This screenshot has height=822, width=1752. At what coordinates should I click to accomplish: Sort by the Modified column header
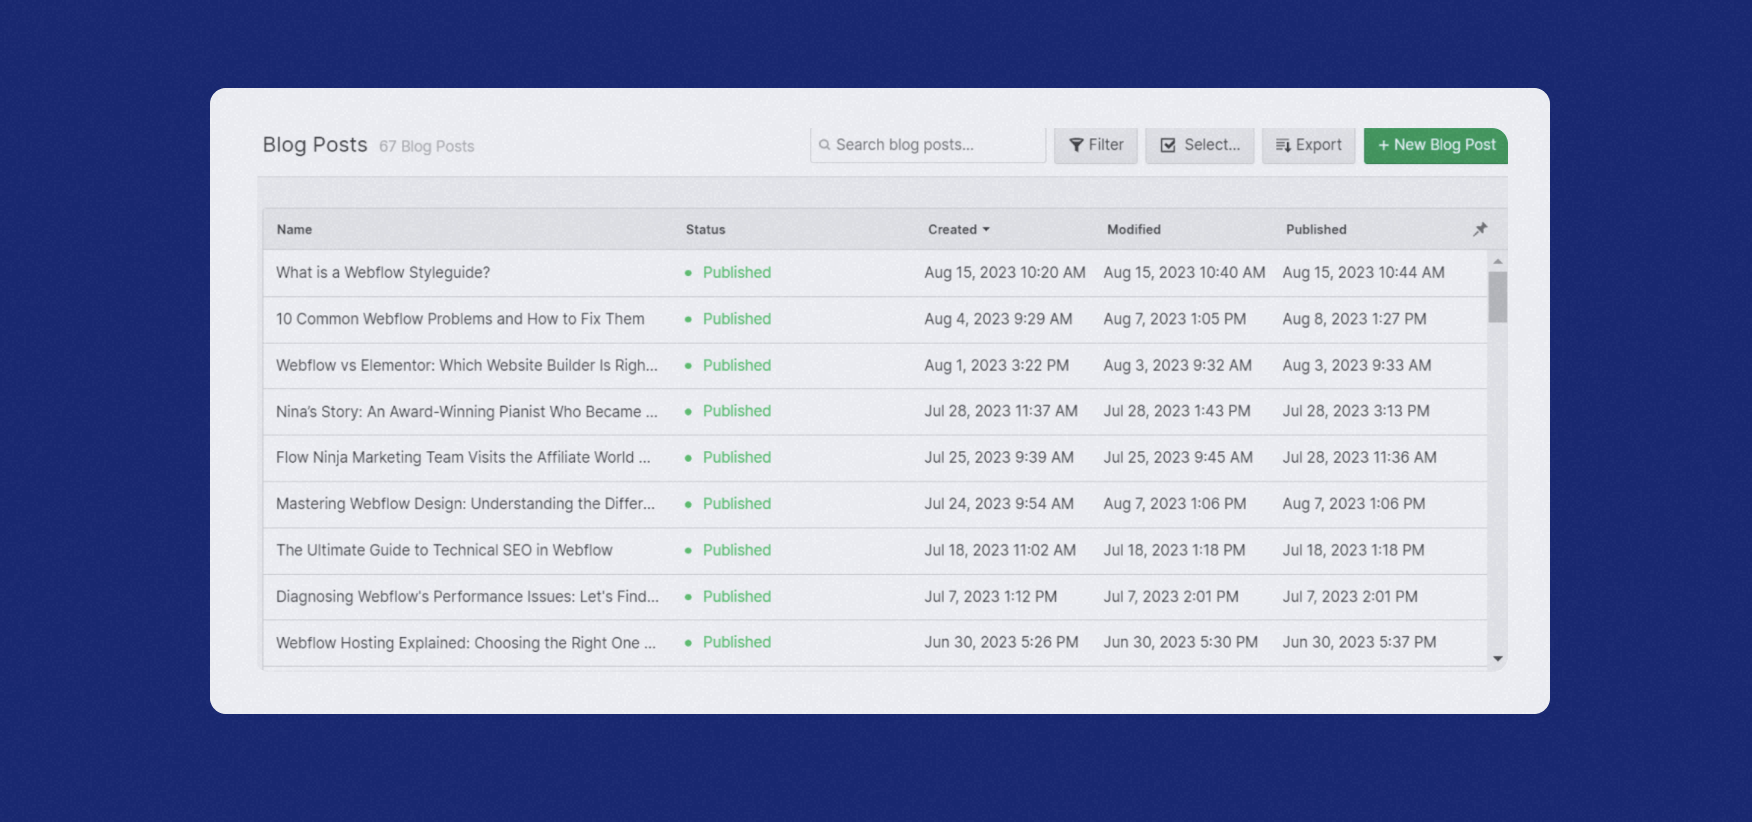1133,229
